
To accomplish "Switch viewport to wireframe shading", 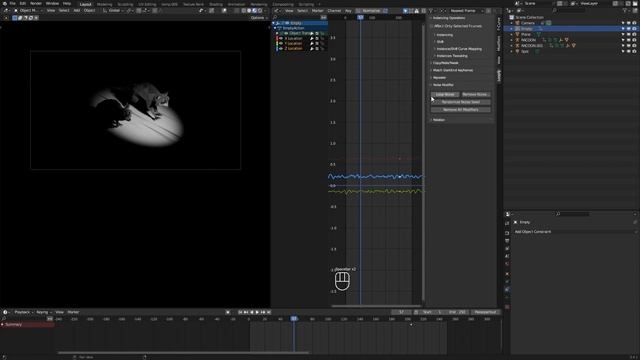I will pos(244,11).
